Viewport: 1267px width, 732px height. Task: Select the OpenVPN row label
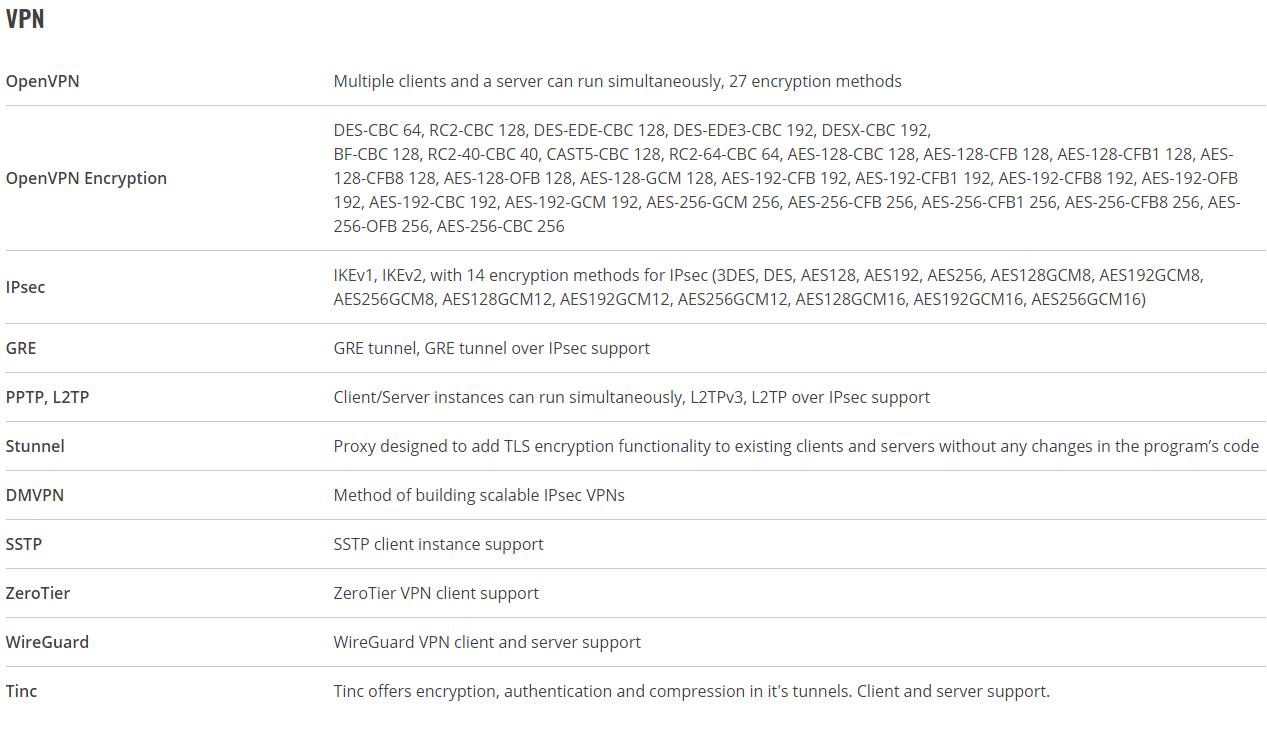pos(43,81)
